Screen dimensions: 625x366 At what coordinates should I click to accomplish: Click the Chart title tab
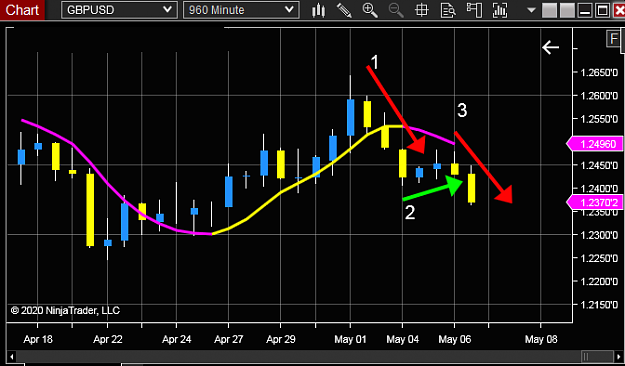22,10
